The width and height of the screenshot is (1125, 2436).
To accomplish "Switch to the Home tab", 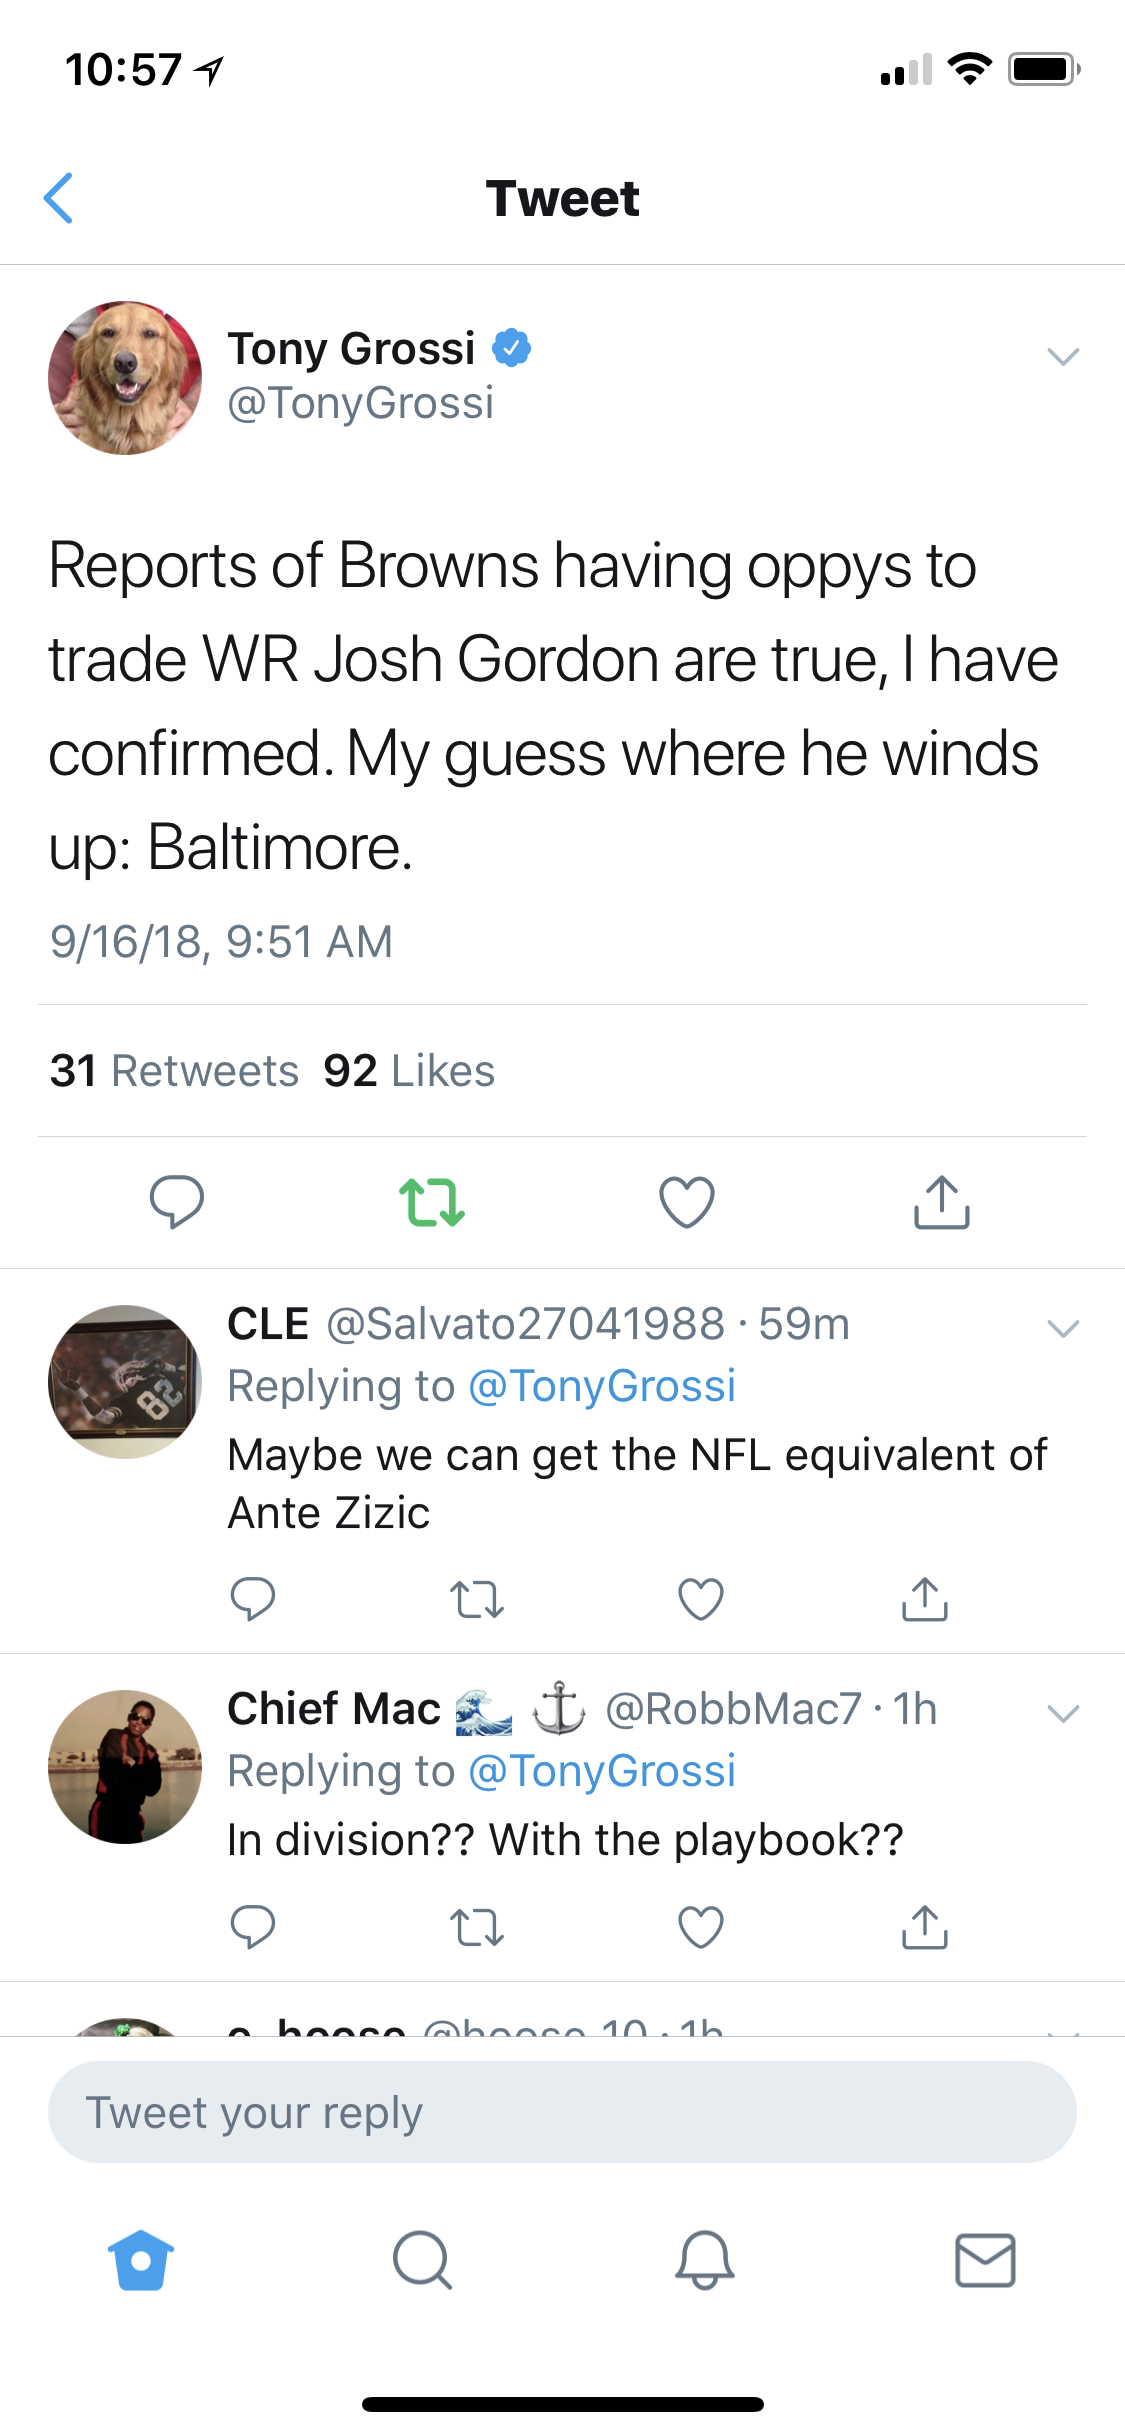I will pos(141,2260).
